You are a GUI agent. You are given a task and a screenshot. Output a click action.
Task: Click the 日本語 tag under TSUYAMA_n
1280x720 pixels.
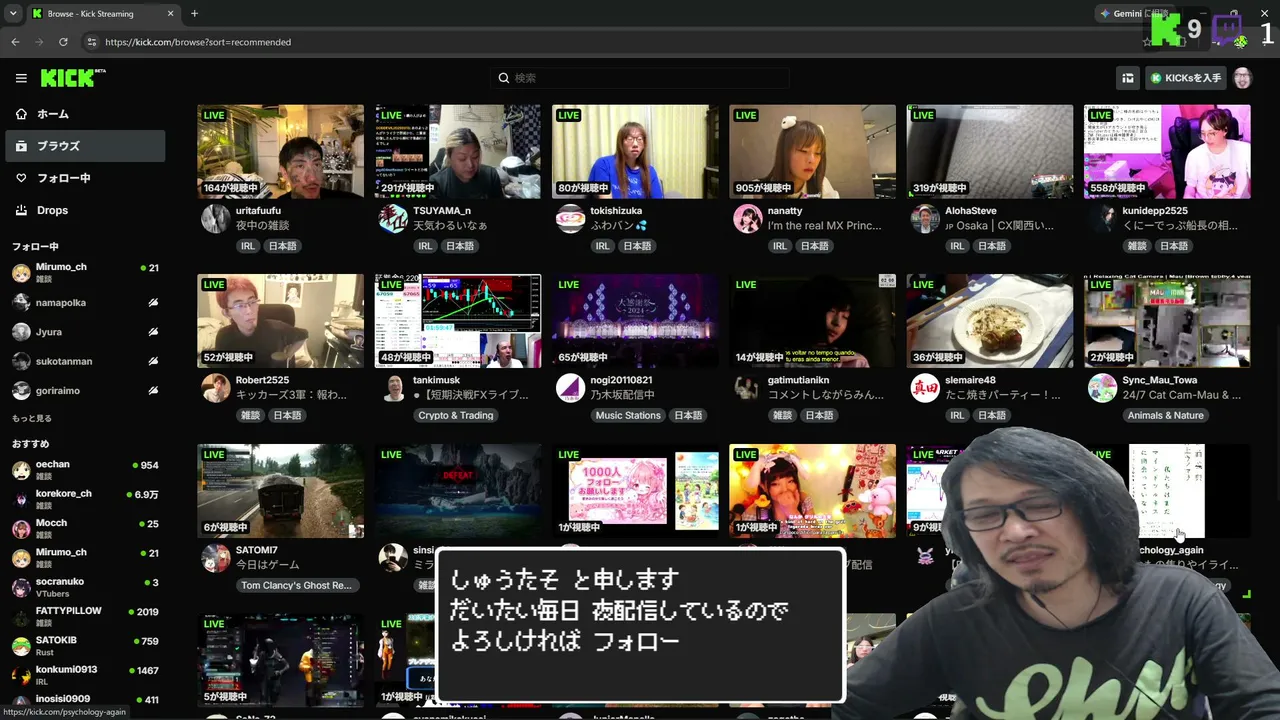point(460,246)
